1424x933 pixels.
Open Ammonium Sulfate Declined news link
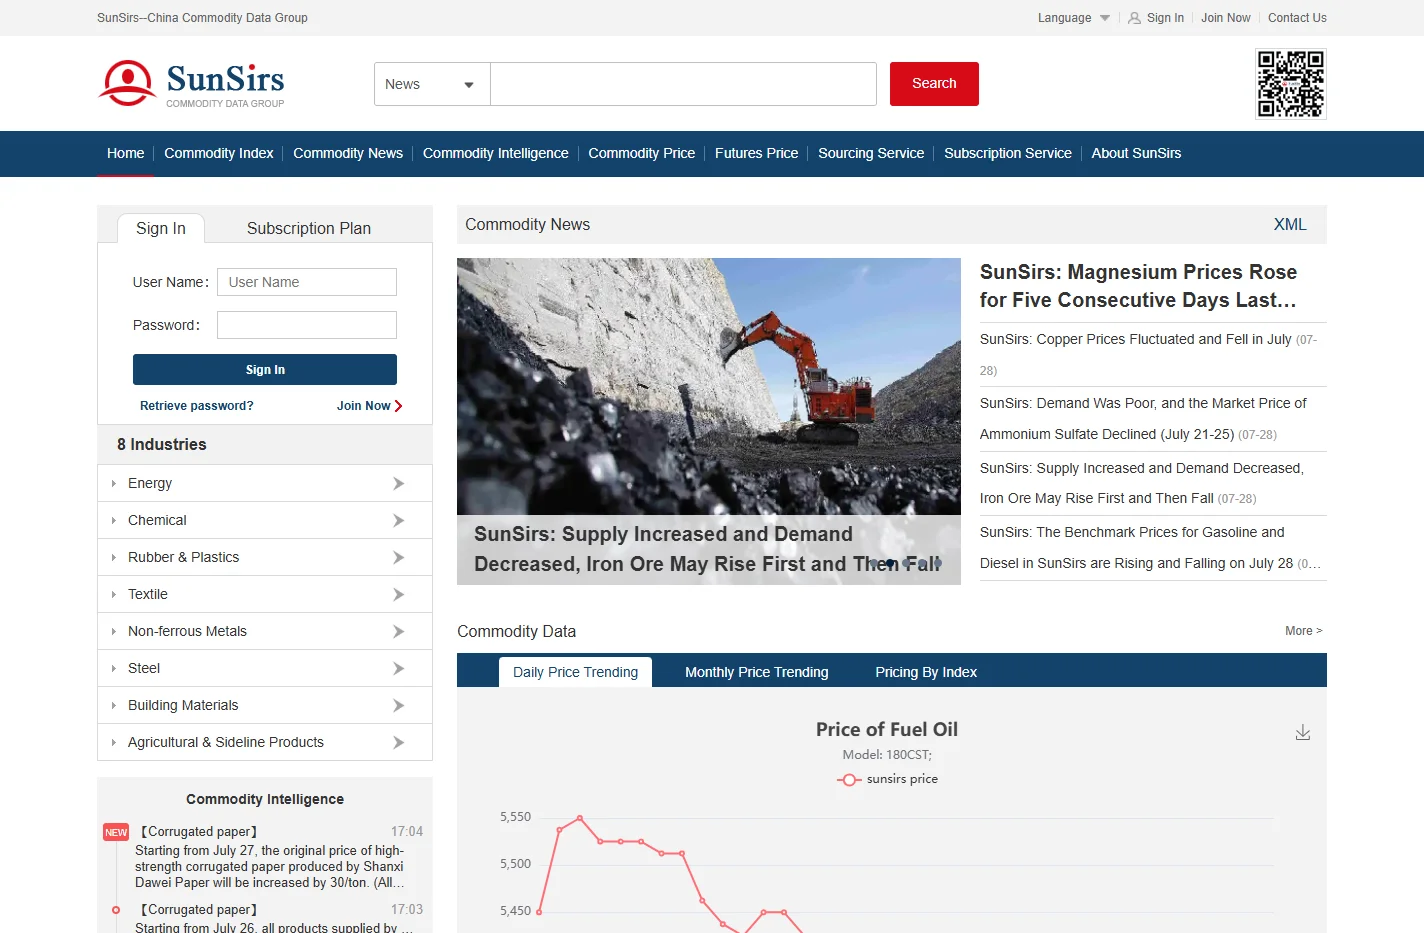pyautogui.click(x=1143, y=419)
